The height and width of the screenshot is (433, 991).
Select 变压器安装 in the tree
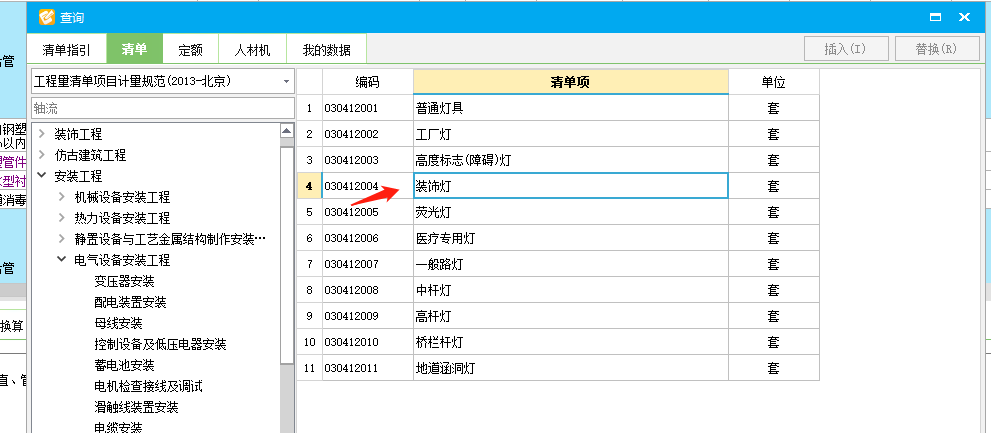tap(124, 281)
